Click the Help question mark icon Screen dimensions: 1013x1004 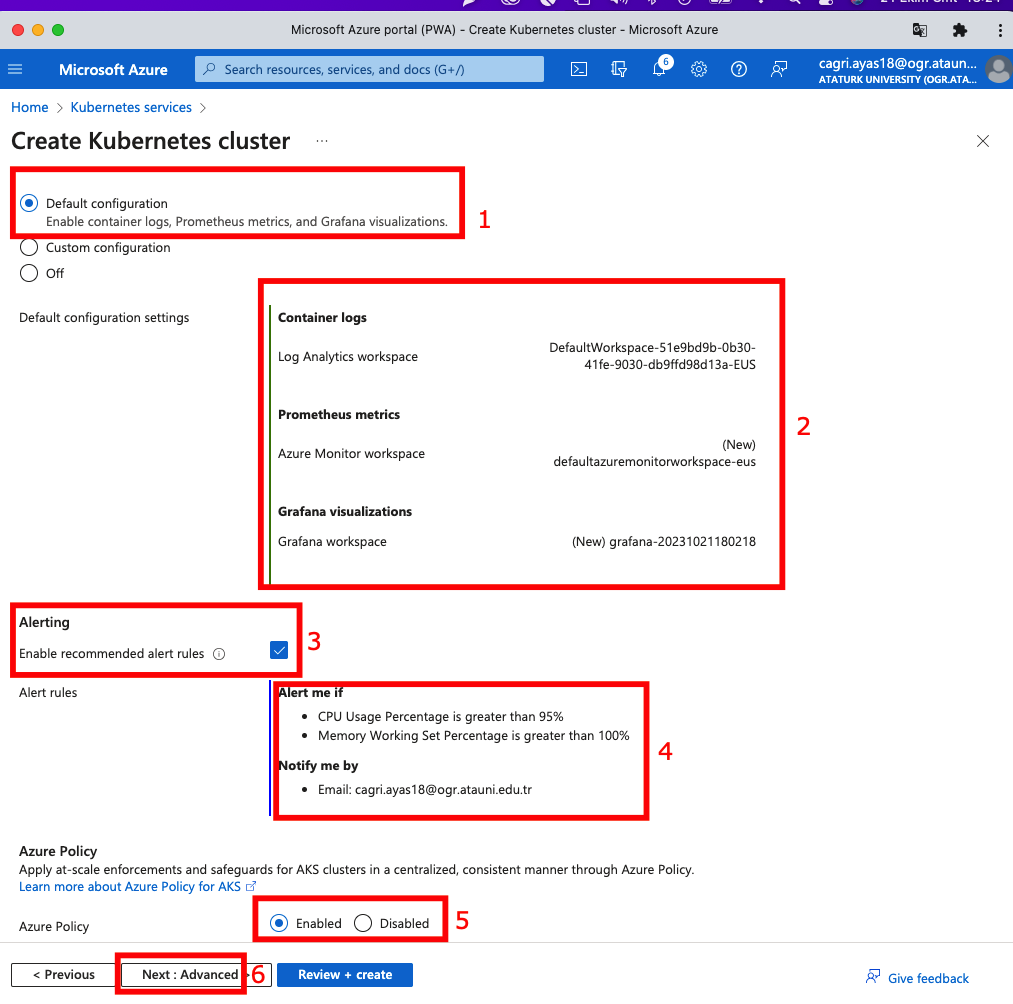(x=739, y=69)
